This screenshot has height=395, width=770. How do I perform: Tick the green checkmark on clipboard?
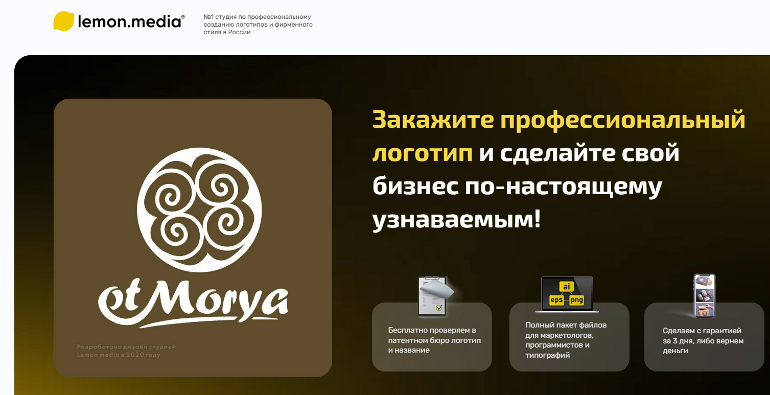(440, 308)
